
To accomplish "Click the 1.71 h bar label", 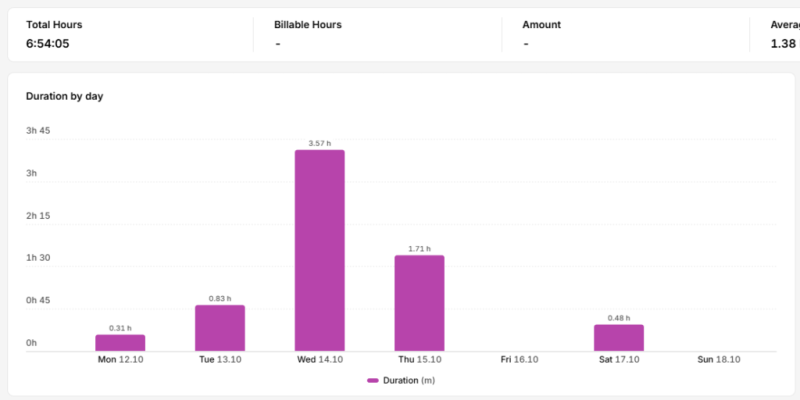I will pos(419,249).
